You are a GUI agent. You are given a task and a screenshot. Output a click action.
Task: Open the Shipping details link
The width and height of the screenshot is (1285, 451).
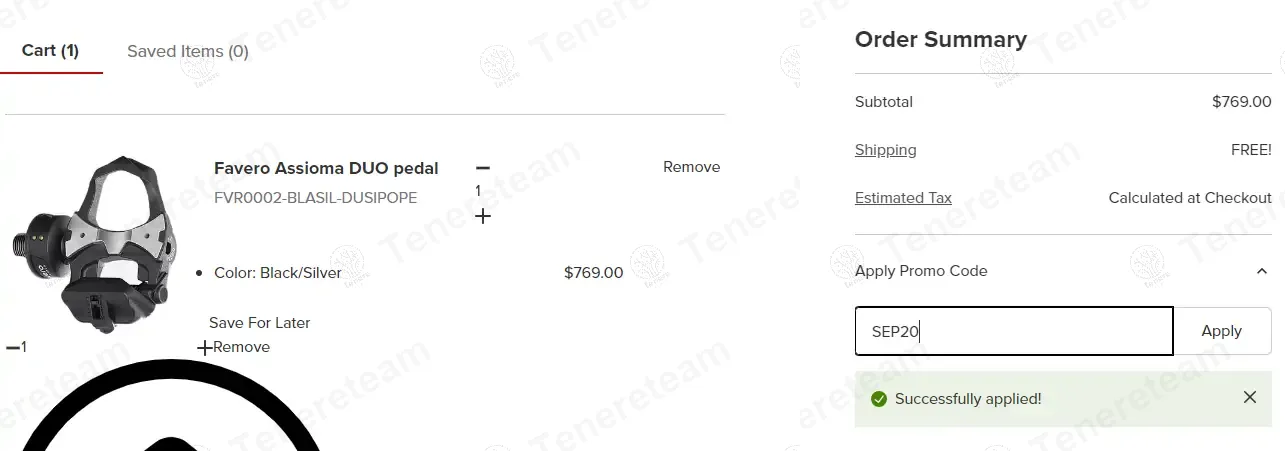tap(885, 150)
